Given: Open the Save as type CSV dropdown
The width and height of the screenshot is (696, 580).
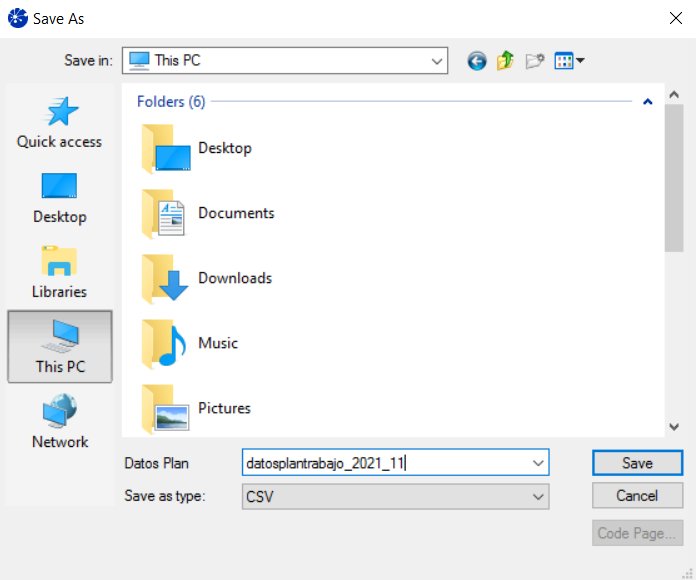Looking at the screenshot, I should pos(395,496).
